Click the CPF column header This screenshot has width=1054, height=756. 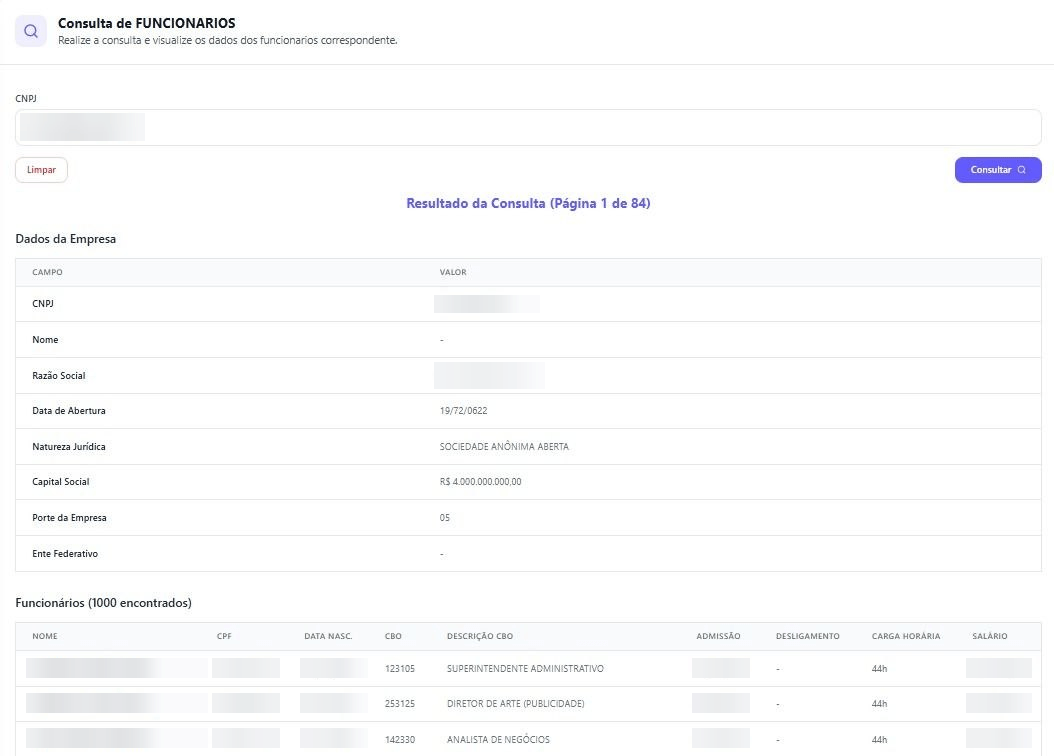click(x=225, y=636)
